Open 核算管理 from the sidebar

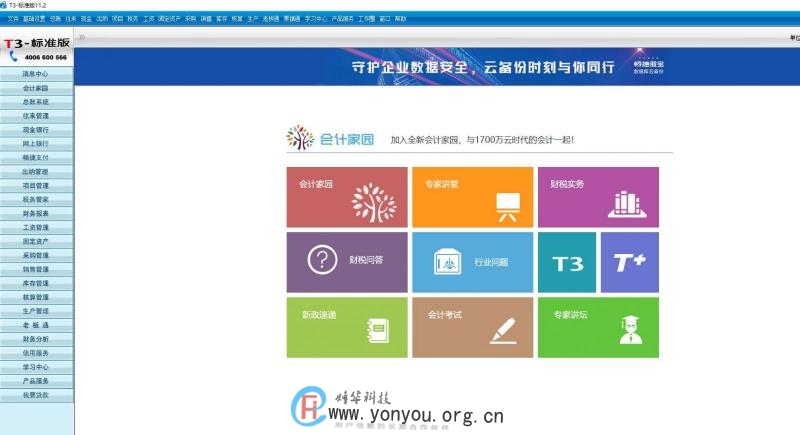(x=36, y=297)
